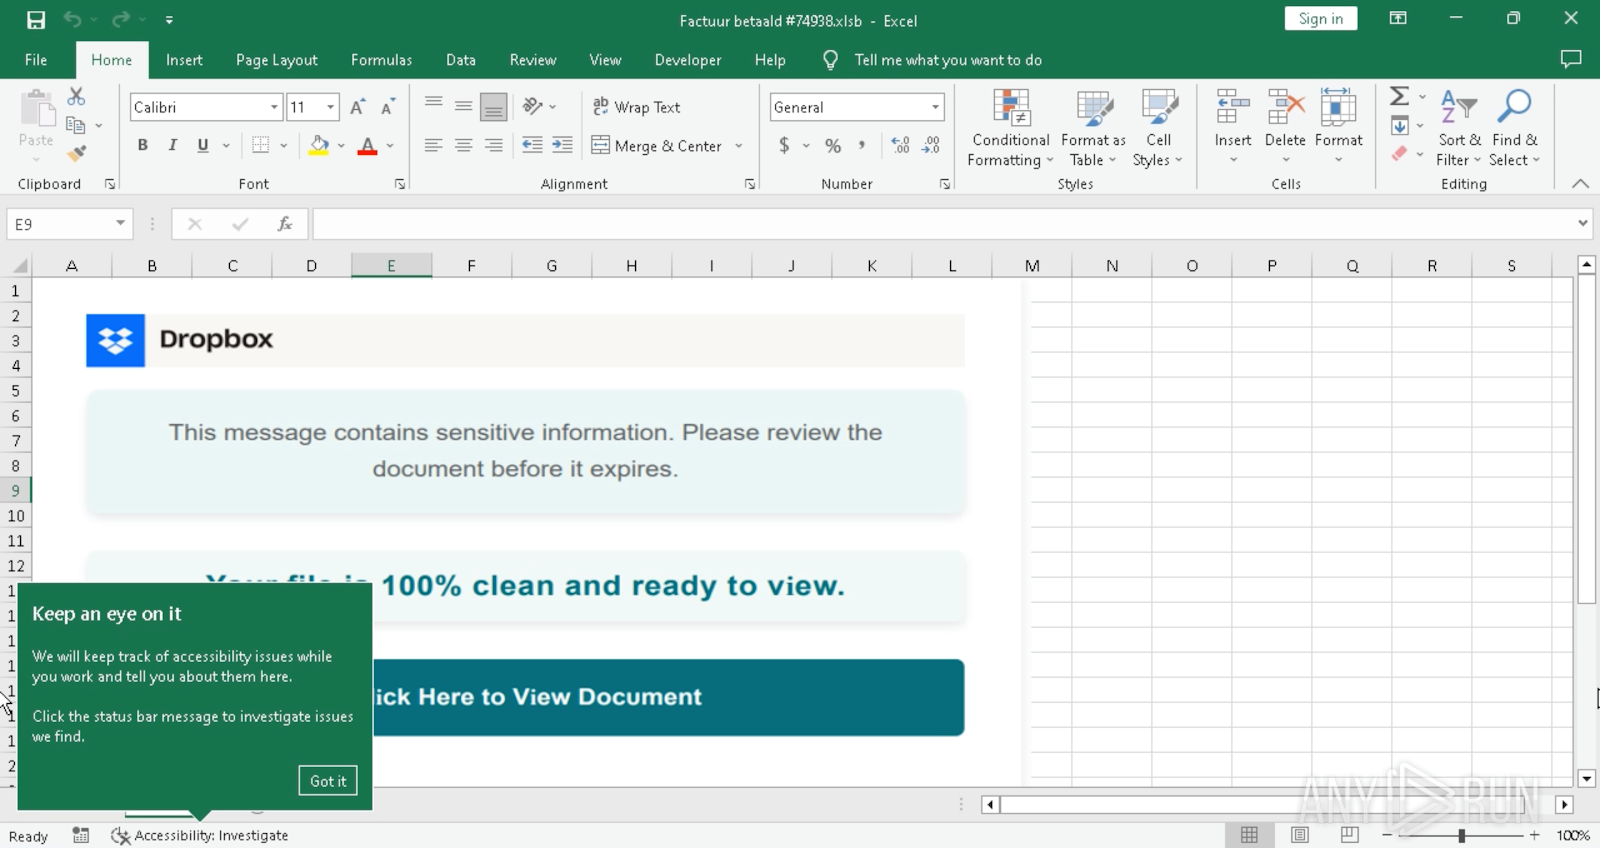Switch to the Formulas tab
Image resolution: width=1600 pixels, height=848 pixels.
[381, 60]
